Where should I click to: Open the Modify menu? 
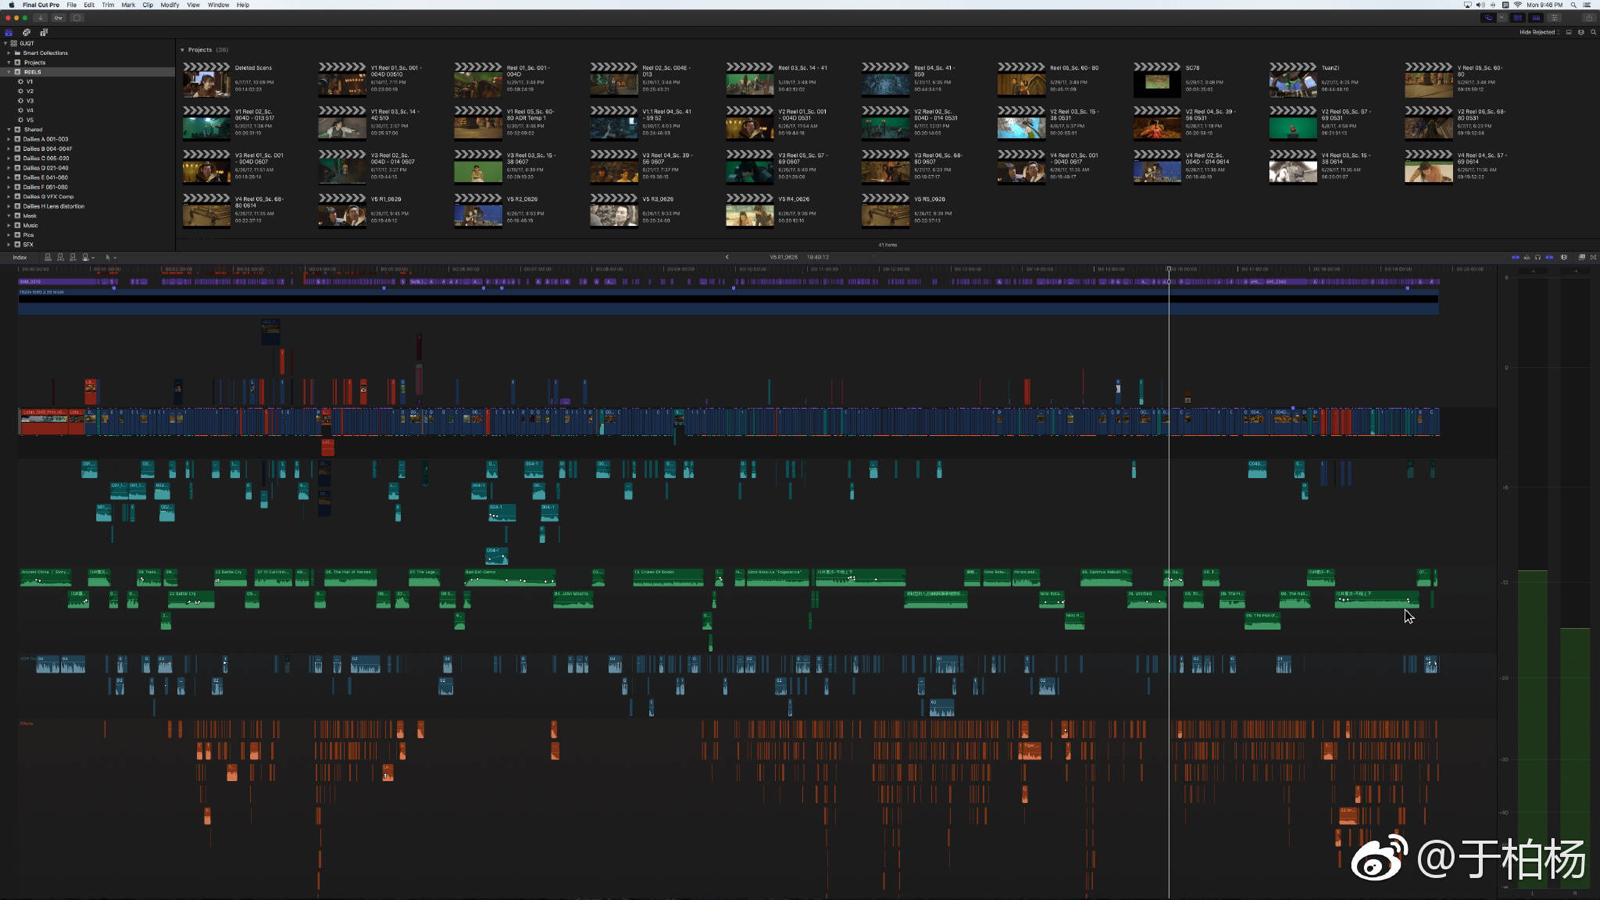pos(169,5)
